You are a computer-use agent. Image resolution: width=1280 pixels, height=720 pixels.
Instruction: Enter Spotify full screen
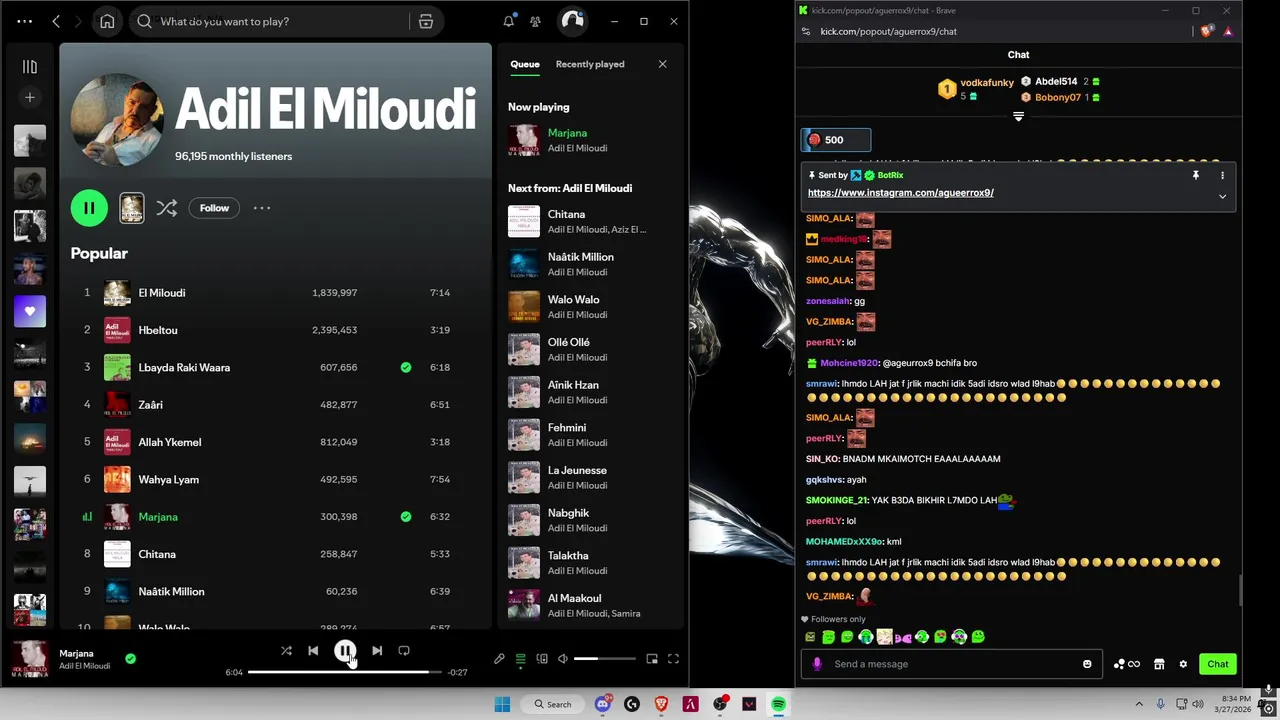[673, 659]
